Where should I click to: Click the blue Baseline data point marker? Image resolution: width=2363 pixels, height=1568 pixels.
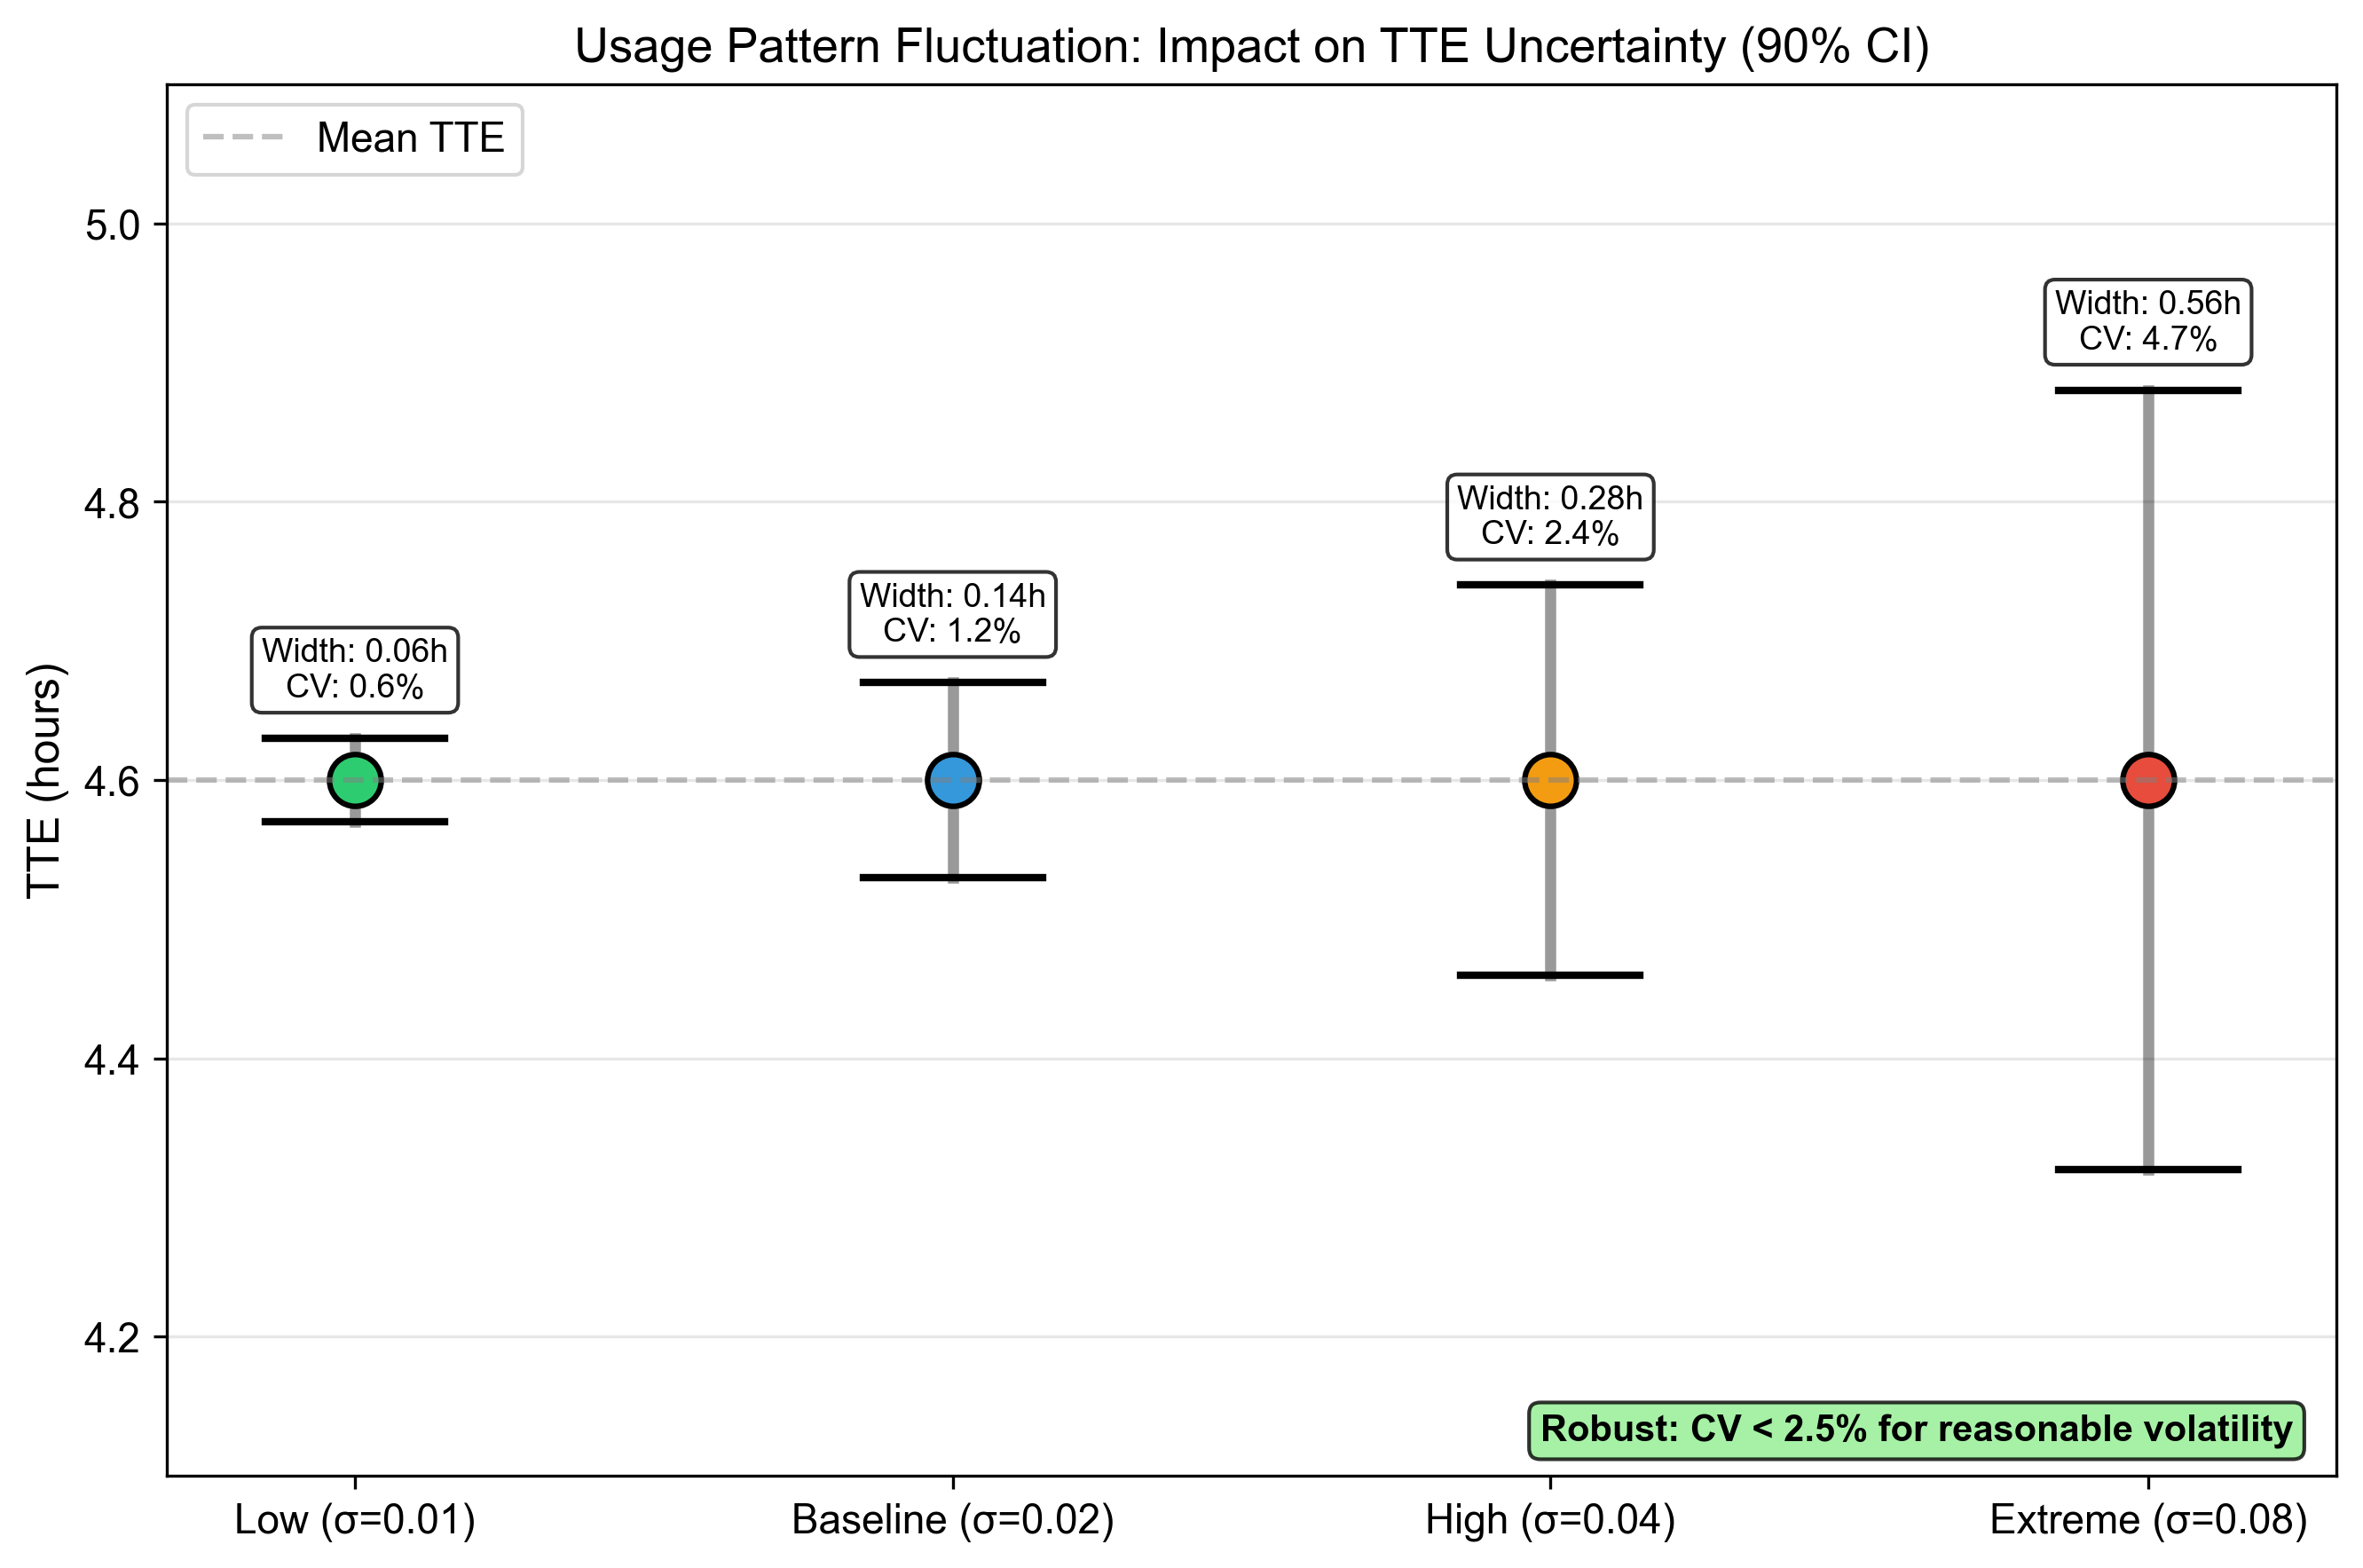pos(953,780)
